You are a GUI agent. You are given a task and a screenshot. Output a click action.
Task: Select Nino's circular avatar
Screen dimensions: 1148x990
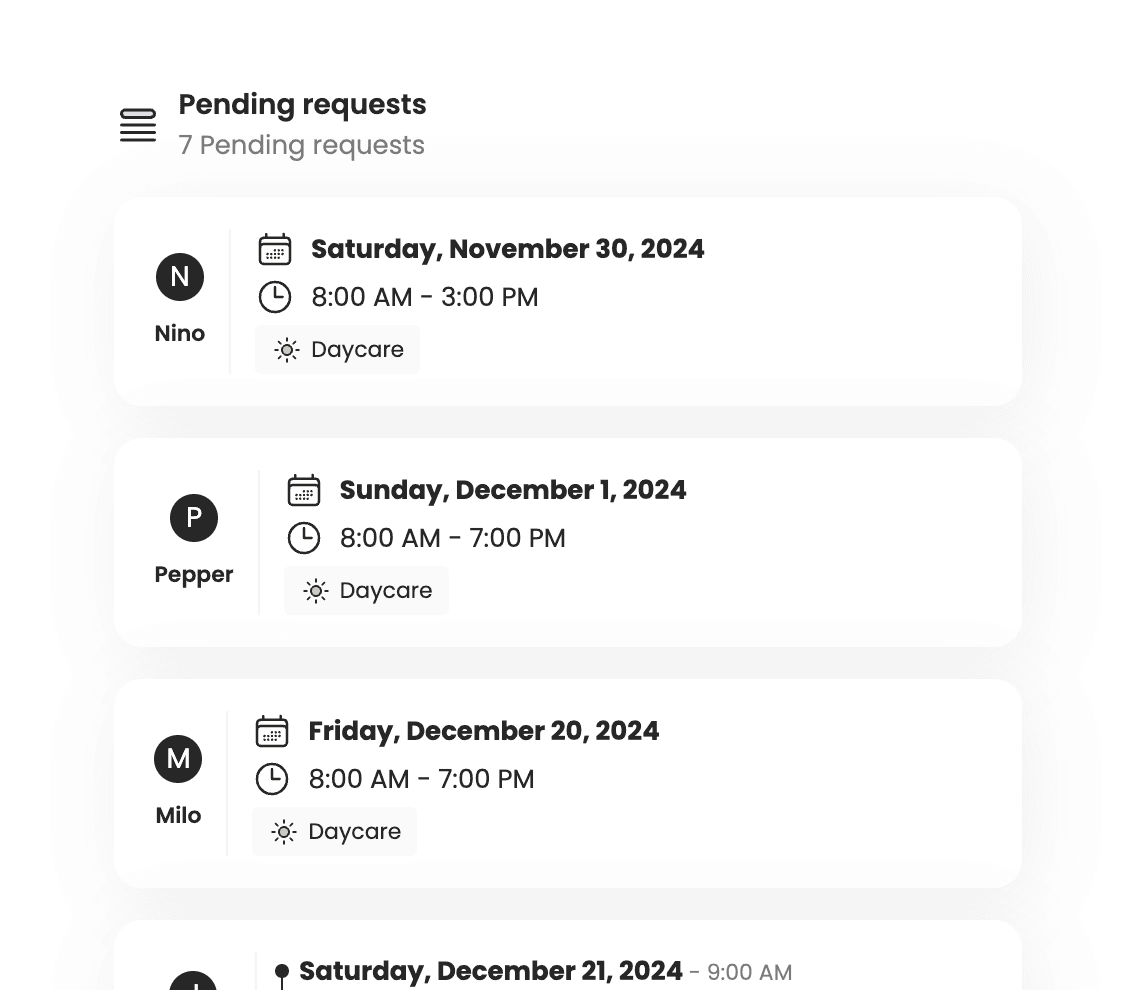[179, 277]
